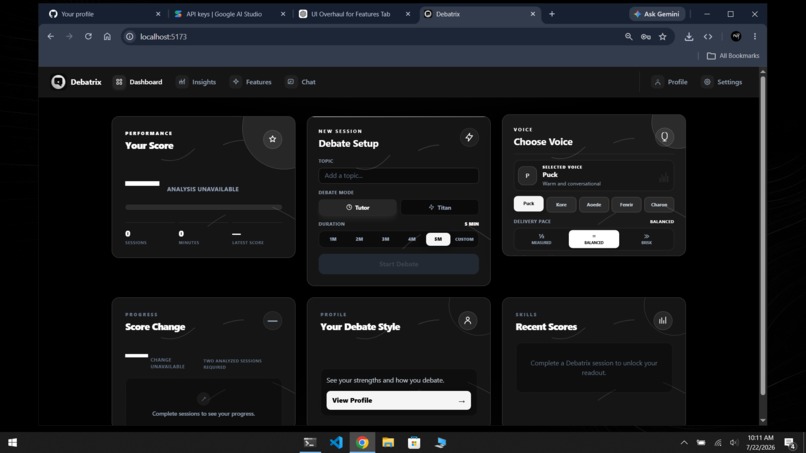The height and width of the screenshot is (453, 806).
Task: Choose Custom duration
Action: coord(464,239)
